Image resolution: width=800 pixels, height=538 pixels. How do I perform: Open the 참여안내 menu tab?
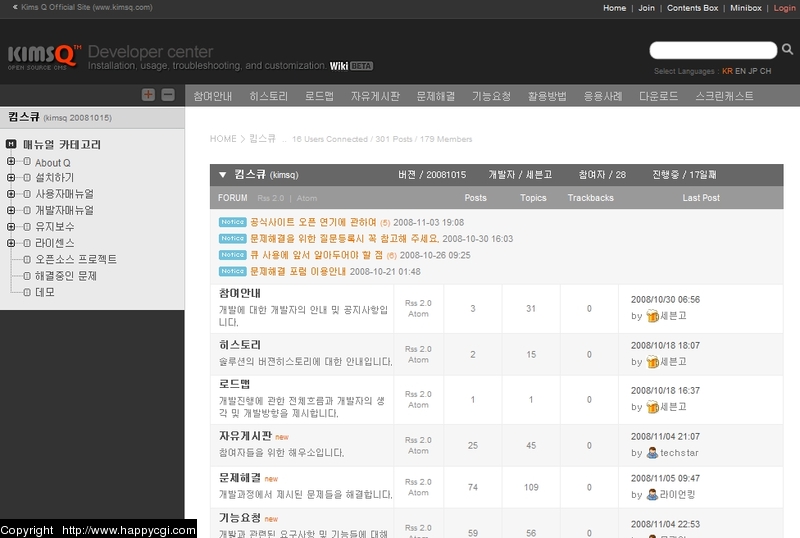213,96
